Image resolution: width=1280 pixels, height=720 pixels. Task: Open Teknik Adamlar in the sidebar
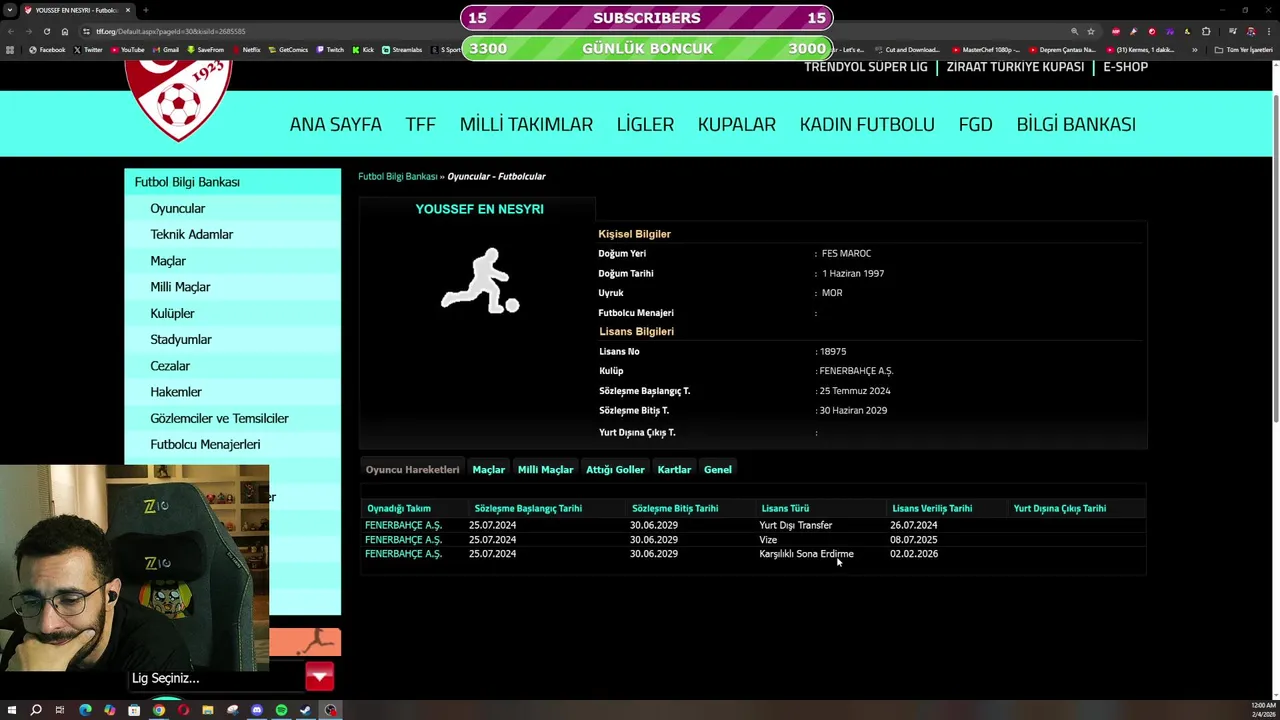click(x=191, y=234)
